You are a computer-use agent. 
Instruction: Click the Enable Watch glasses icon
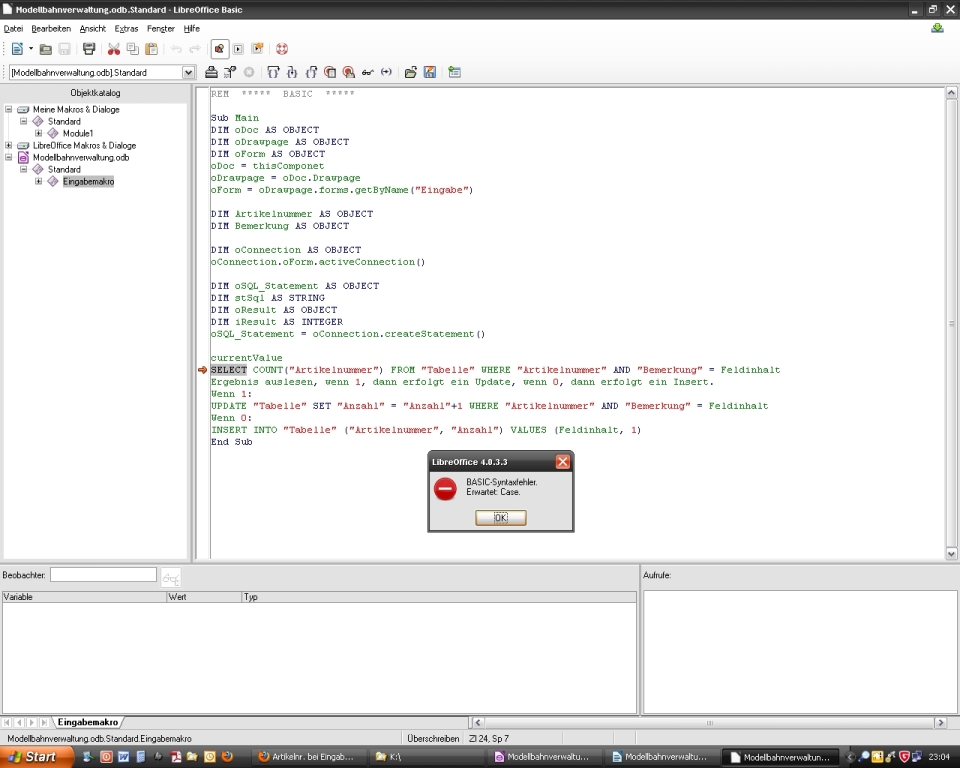(367, 72)
